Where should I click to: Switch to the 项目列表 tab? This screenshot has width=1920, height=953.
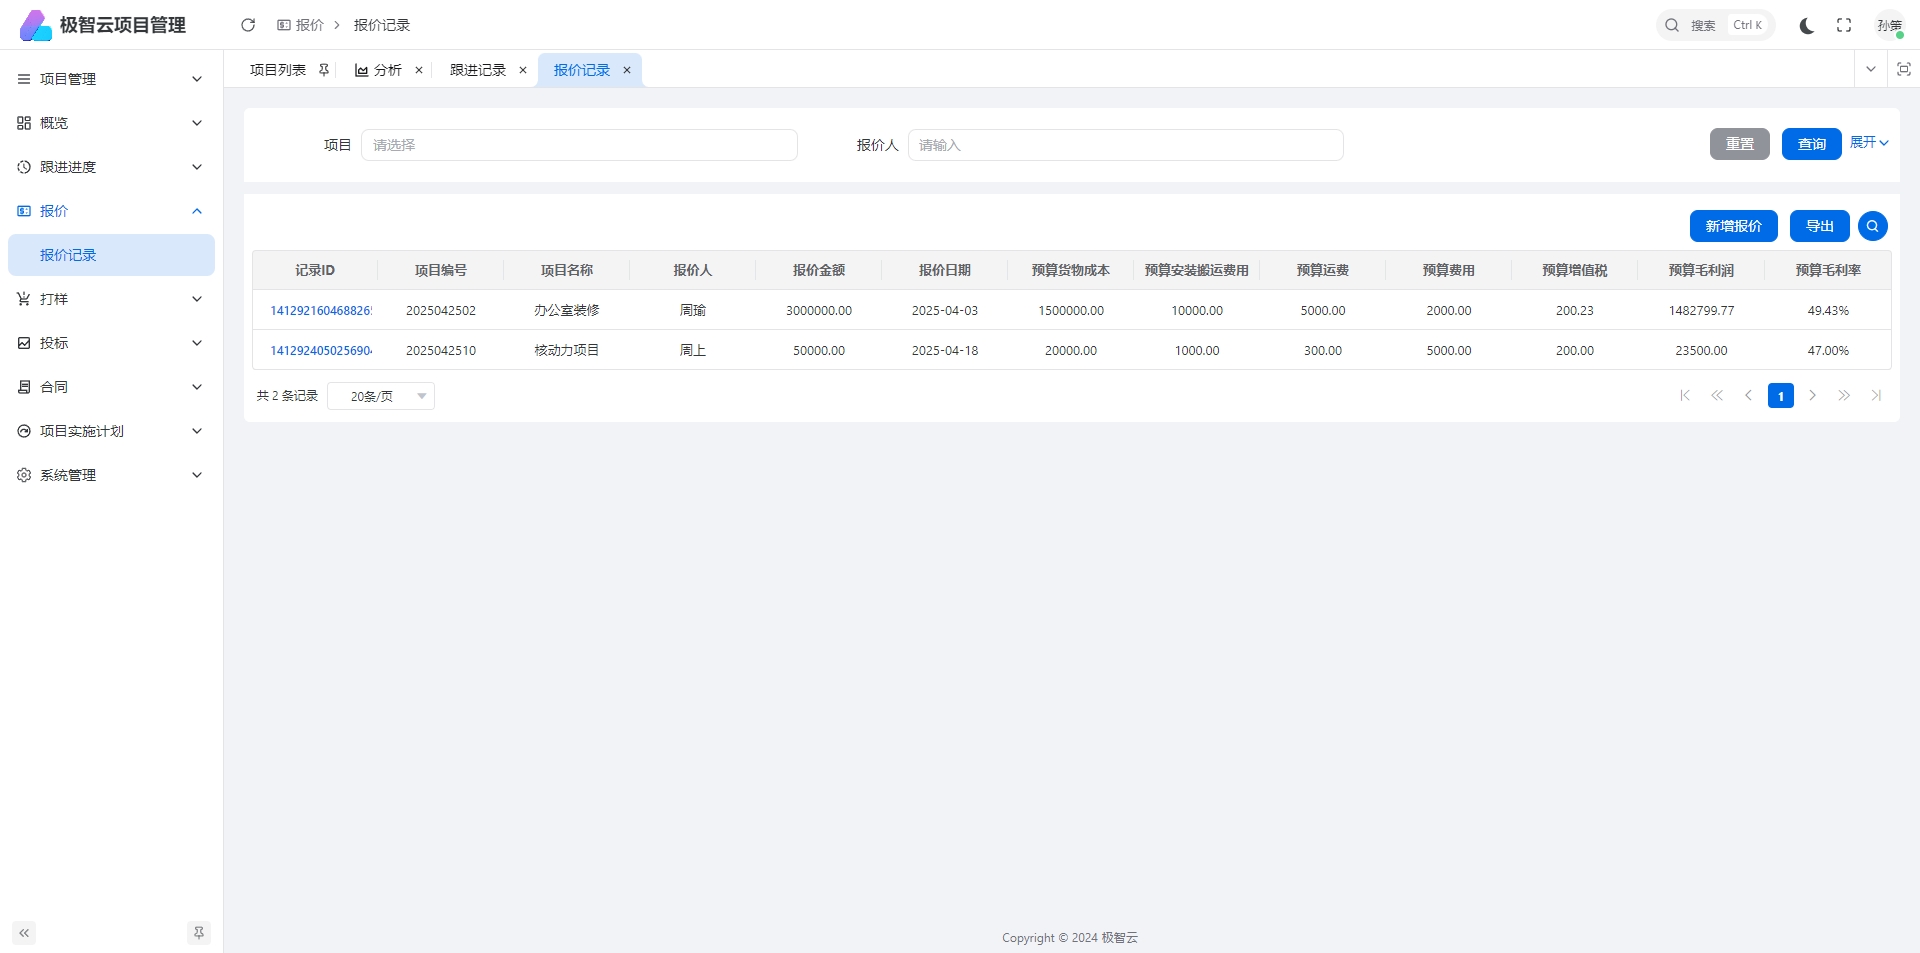pos(277,70)
